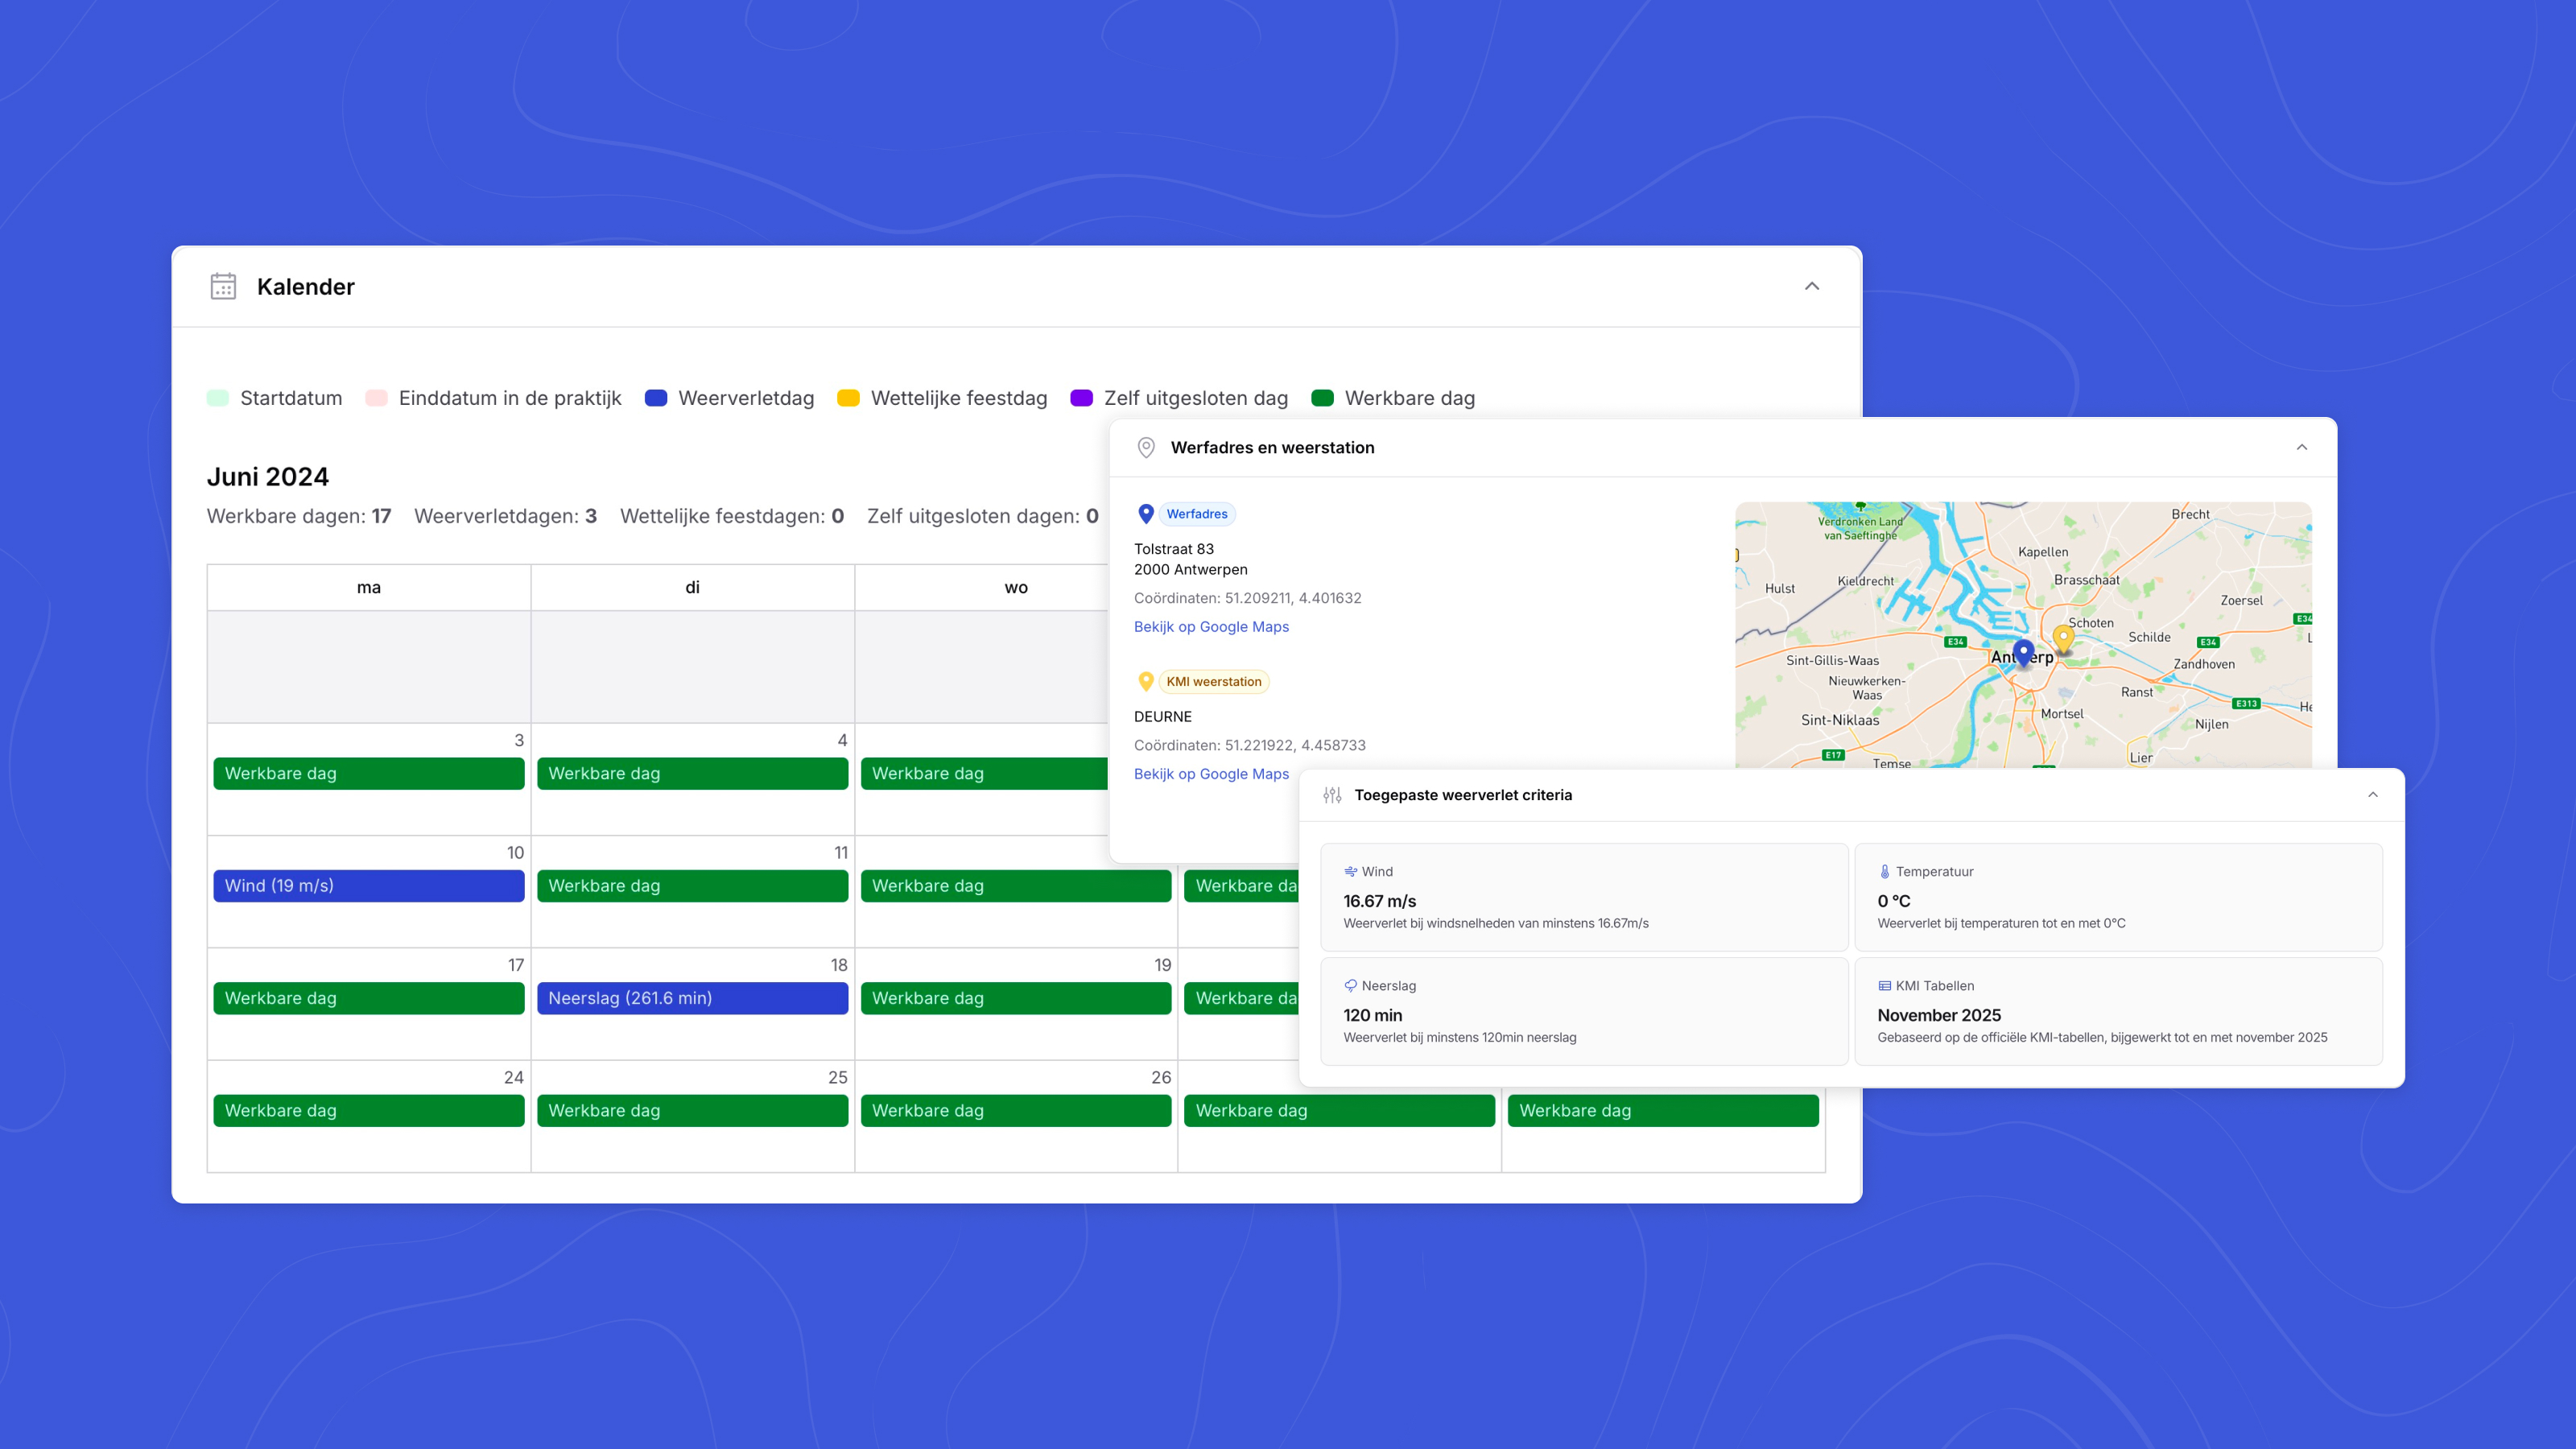
Task: Click 'Coördinaten: 51.221922, 4.458733' text
Action: click(1250, 745)
